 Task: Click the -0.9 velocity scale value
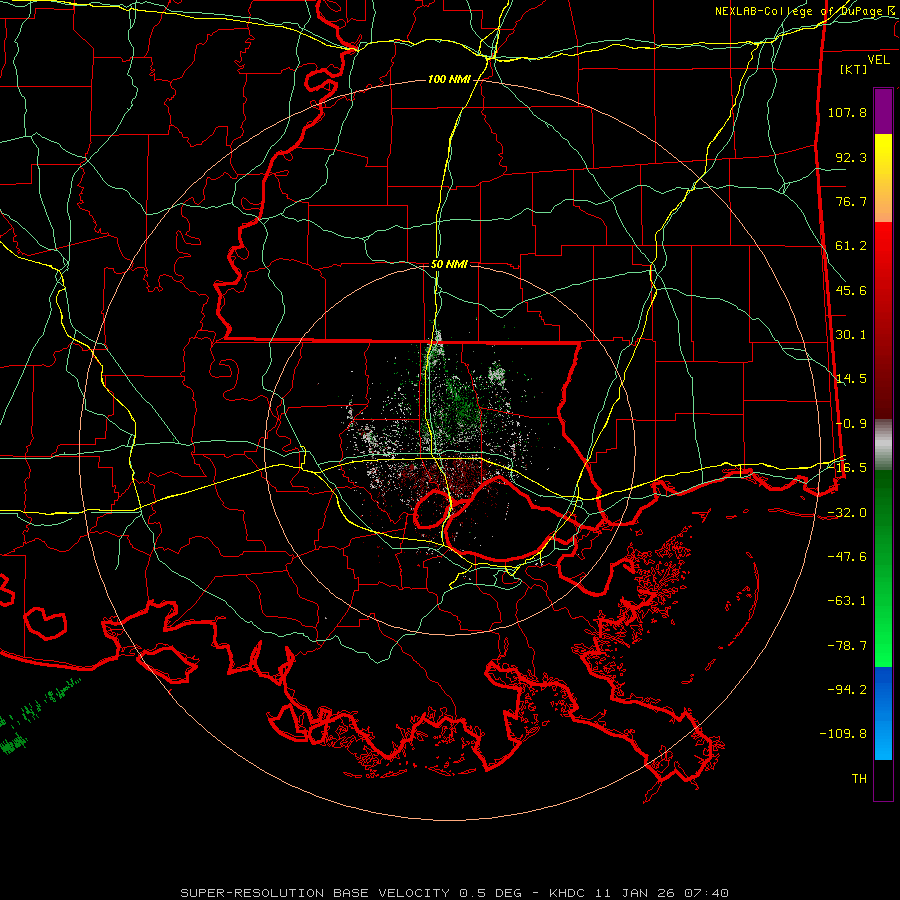click(x=851, y=424)
